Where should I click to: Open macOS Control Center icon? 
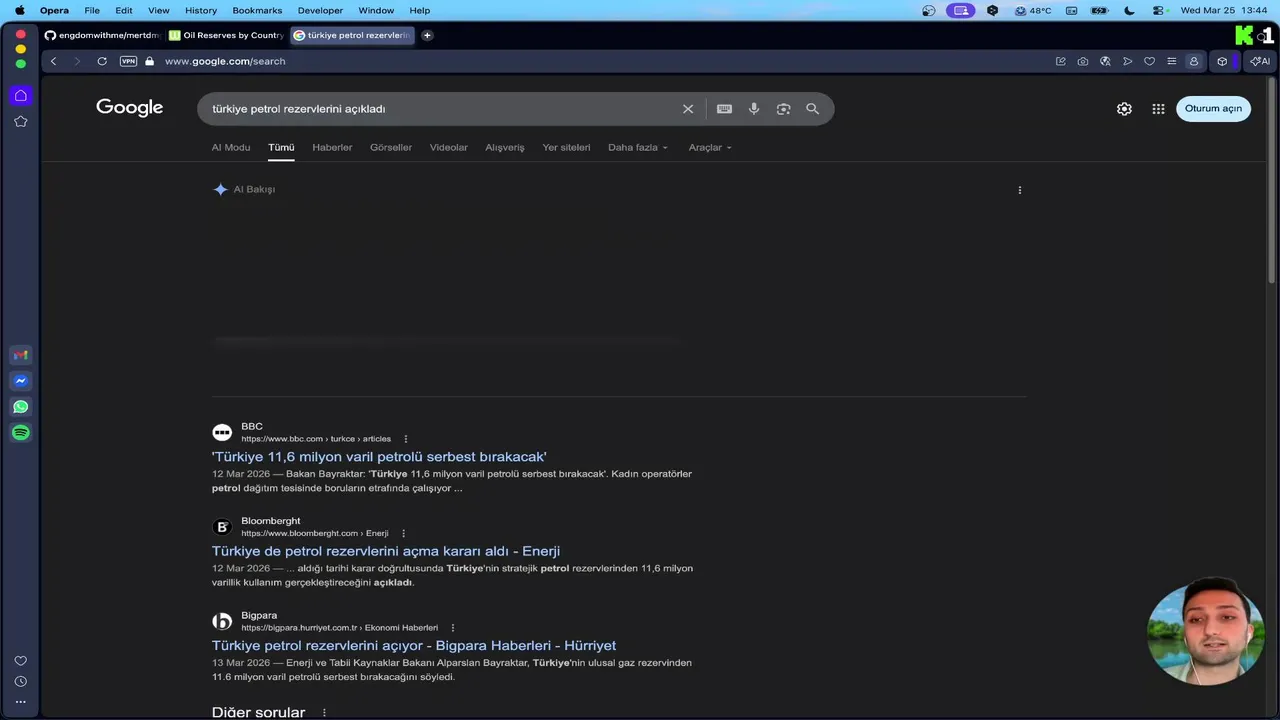[x=1159, y=10]
